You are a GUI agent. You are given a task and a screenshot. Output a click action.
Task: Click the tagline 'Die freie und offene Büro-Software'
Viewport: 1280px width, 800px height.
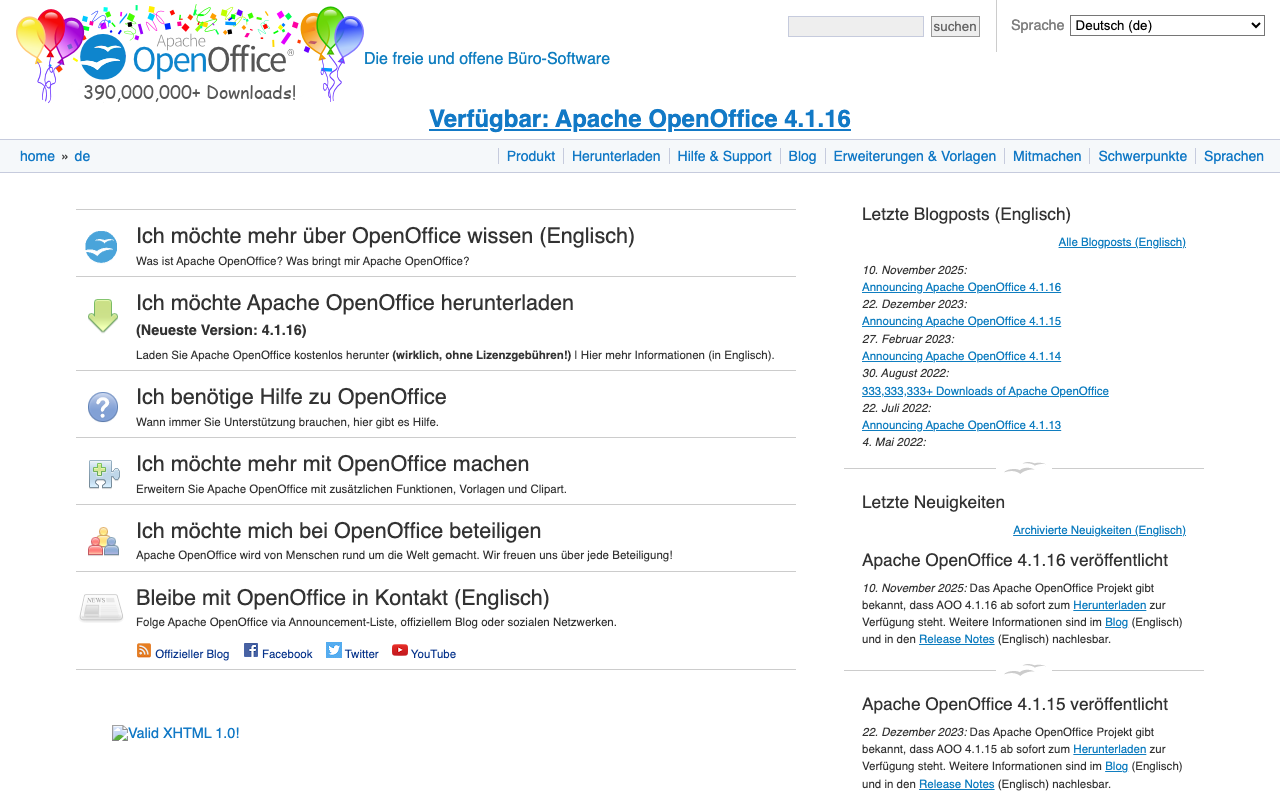pyautogui.click(x=487, y=59)
